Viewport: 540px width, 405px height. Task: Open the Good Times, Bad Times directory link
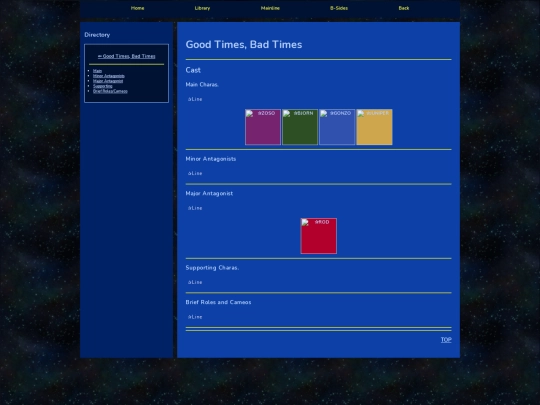[x=126, y=56]
